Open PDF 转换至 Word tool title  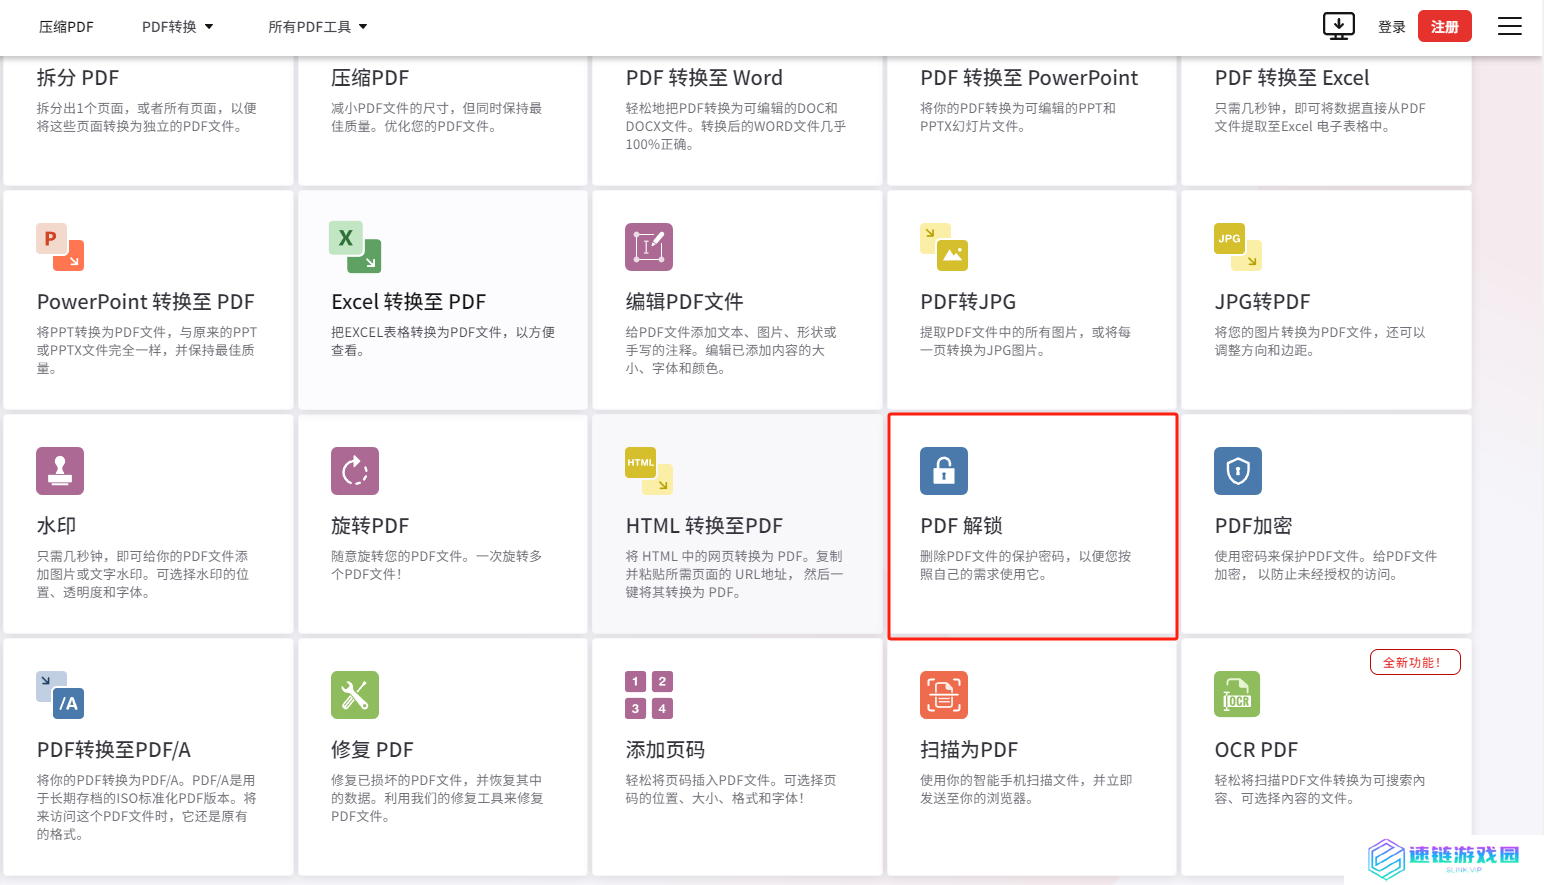click(x=704, y=78)
